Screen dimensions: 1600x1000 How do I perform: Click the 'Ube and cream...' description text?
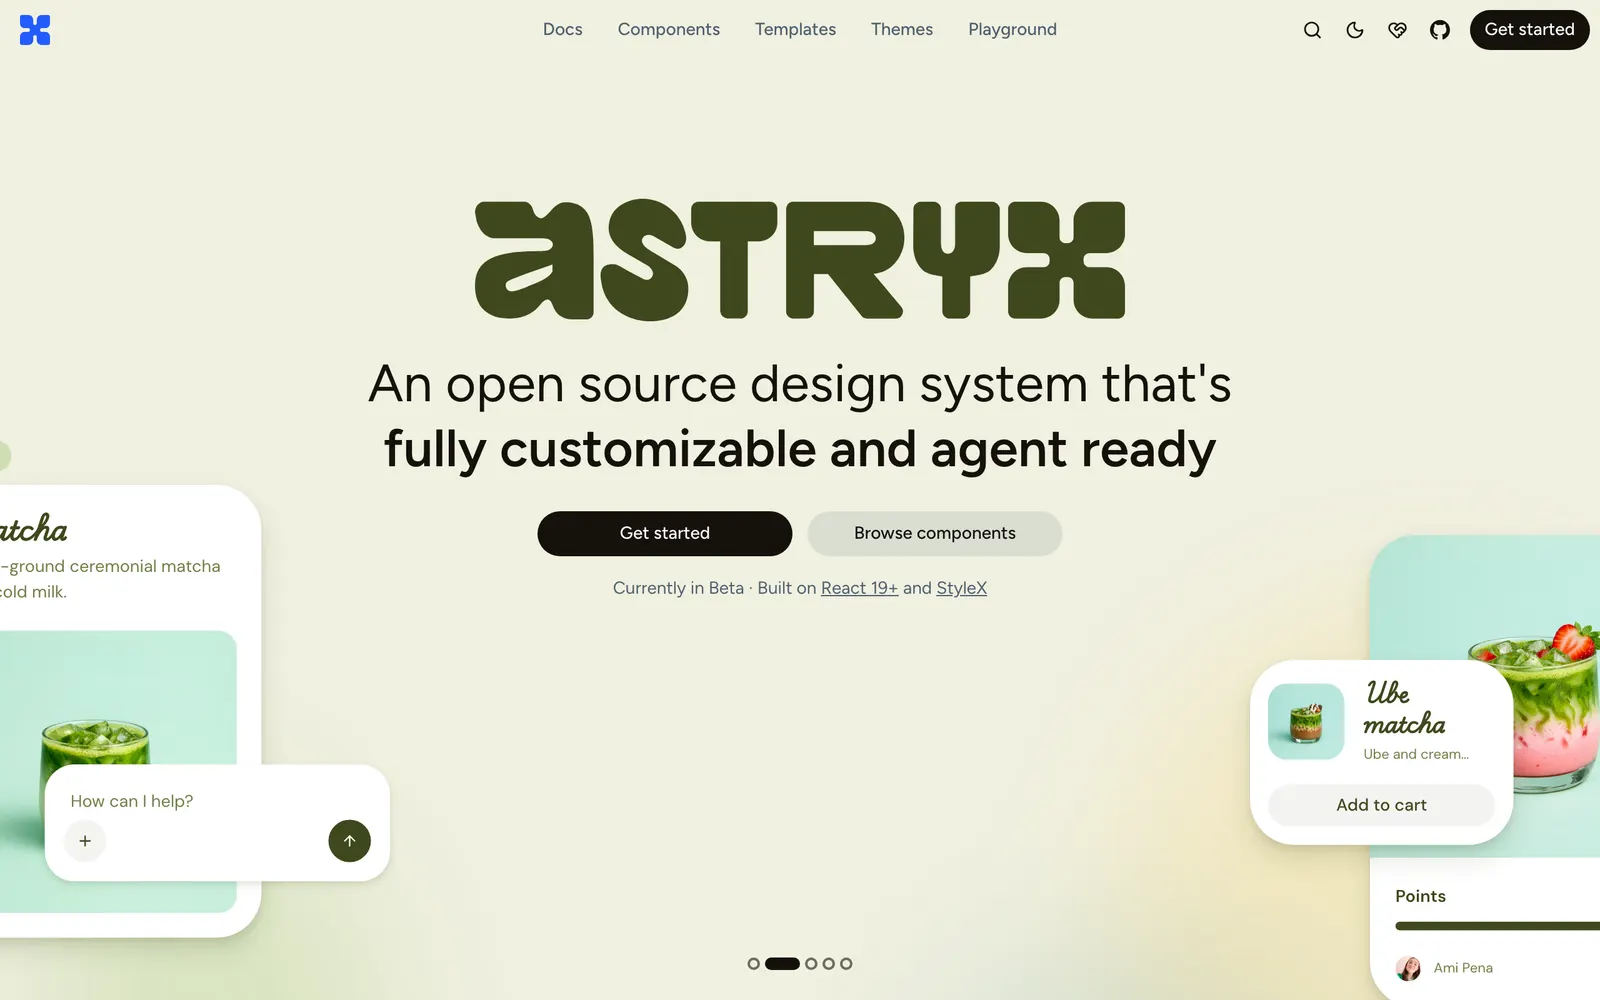(x=1416, y=754)
